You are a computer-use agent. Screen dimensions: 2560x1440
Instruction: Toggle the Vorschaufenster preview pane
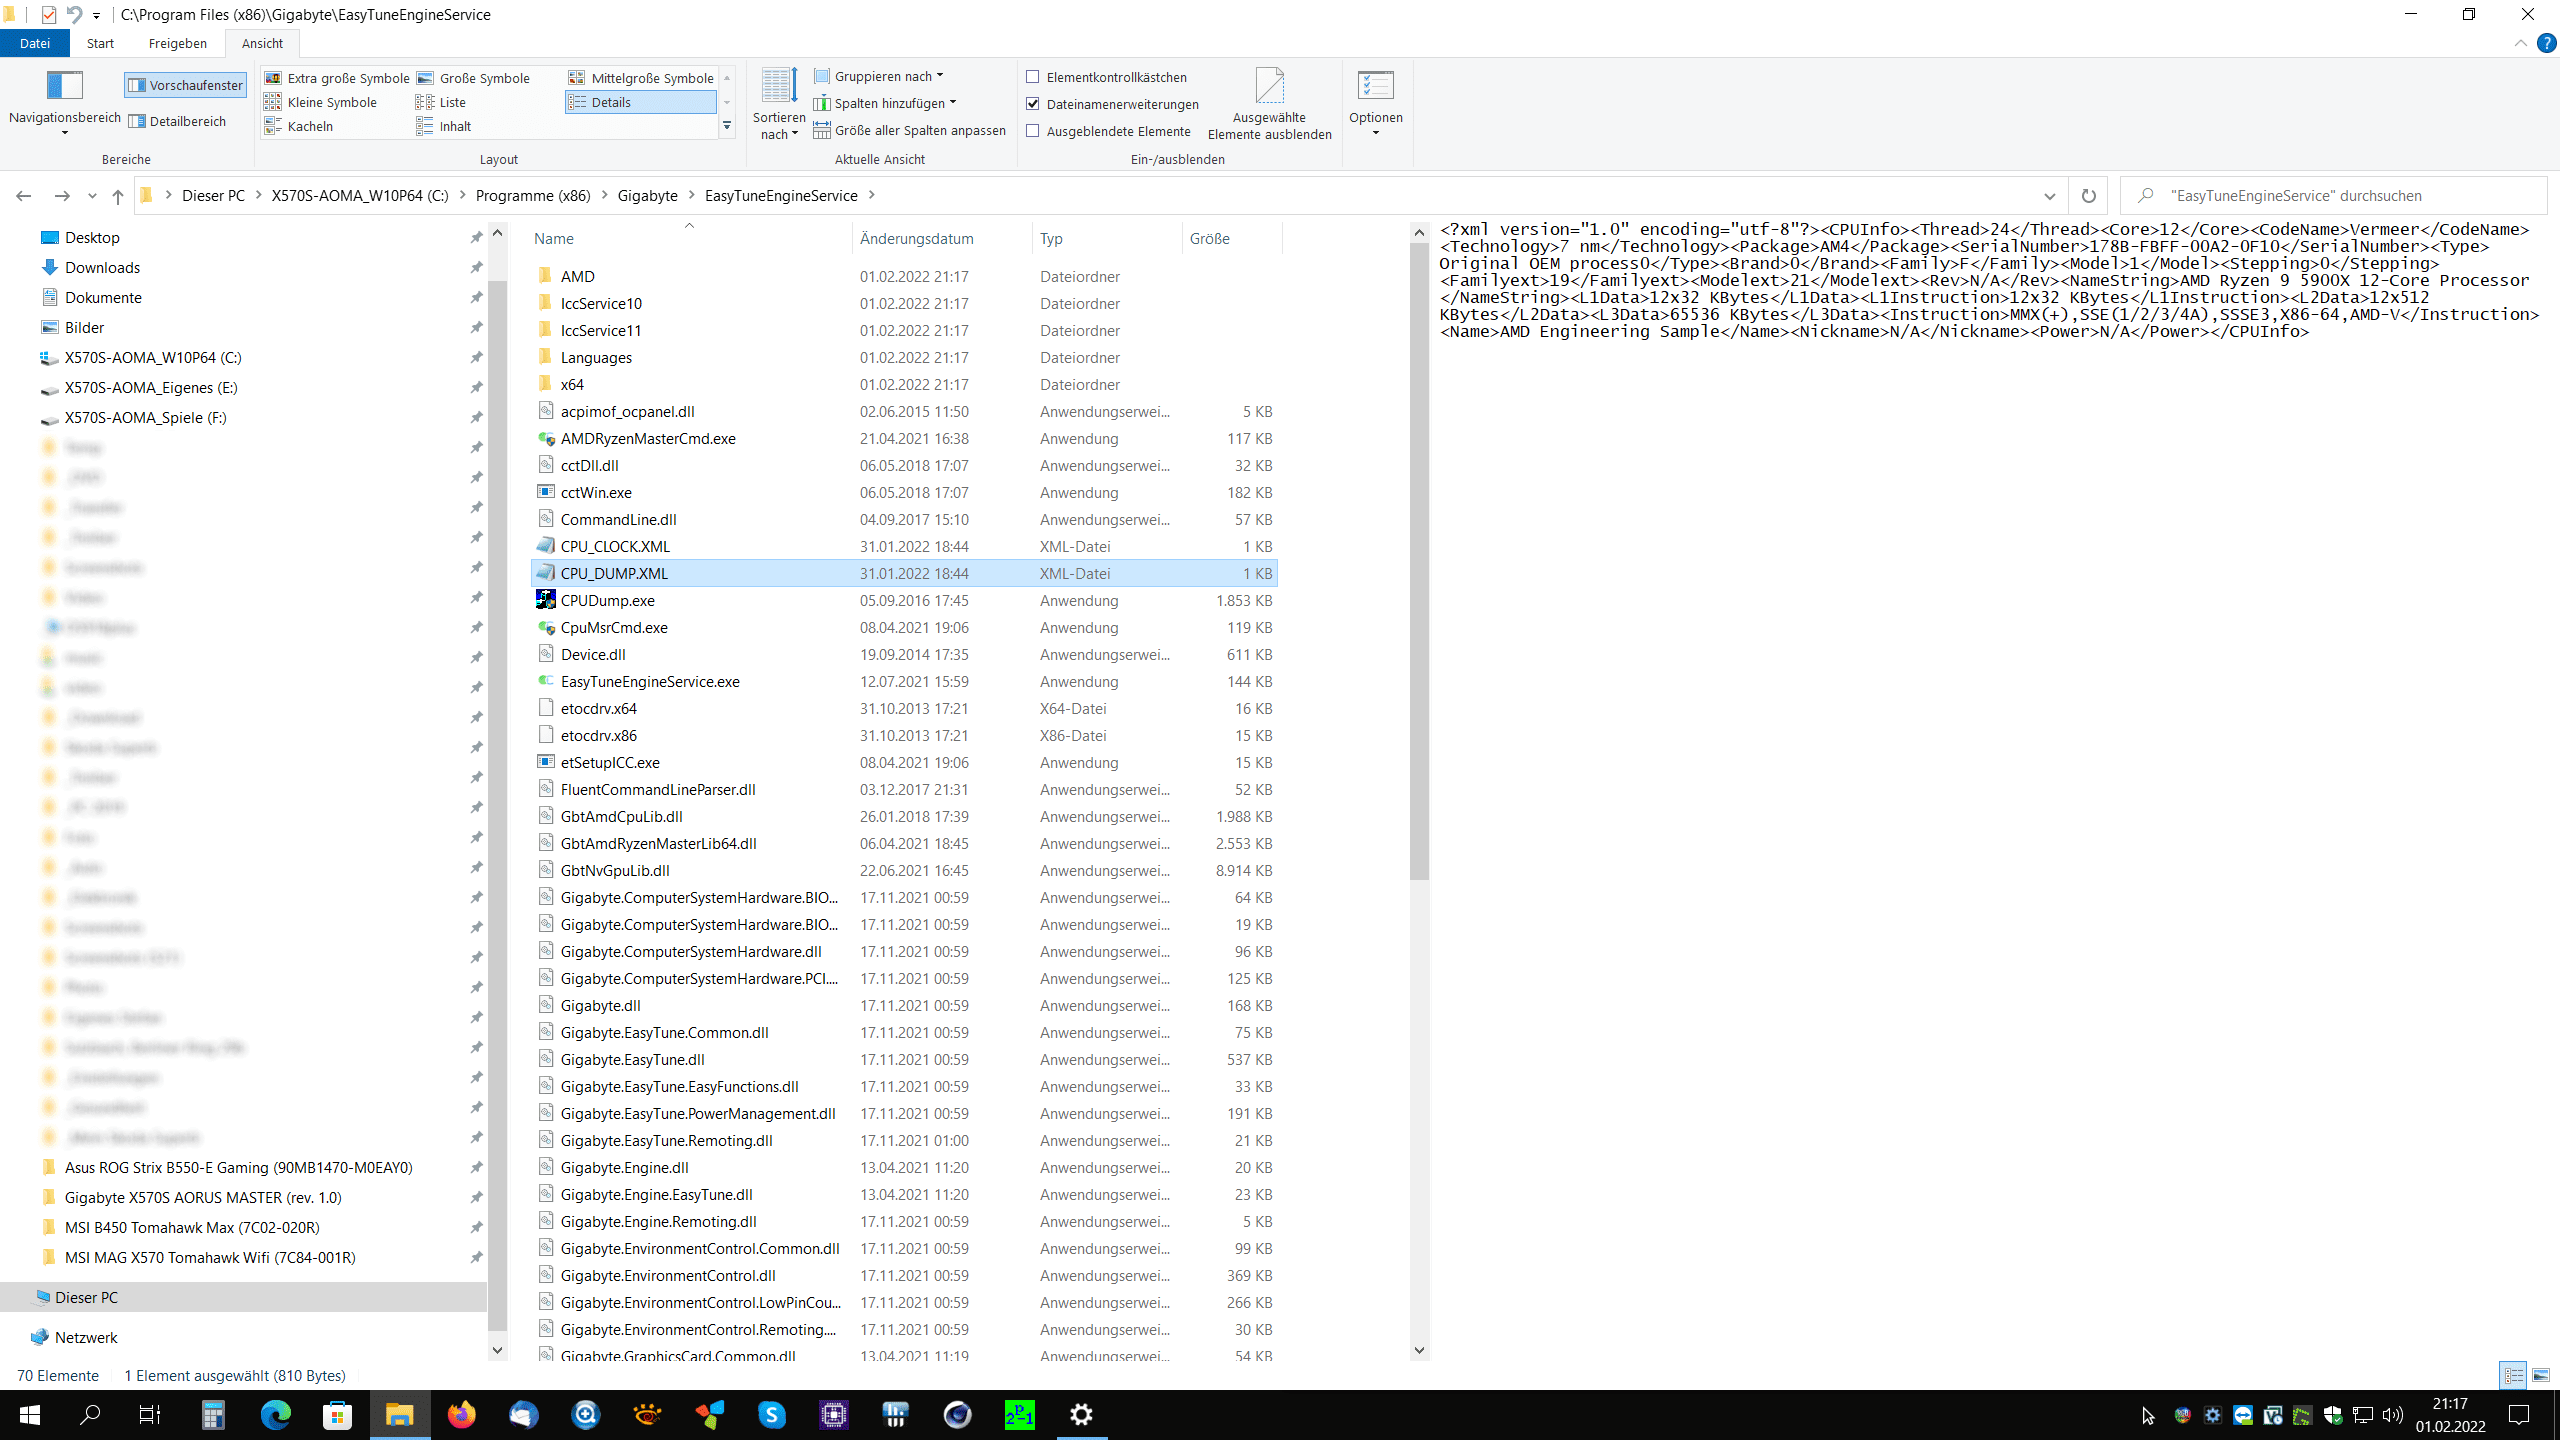[x=186, y=85]
